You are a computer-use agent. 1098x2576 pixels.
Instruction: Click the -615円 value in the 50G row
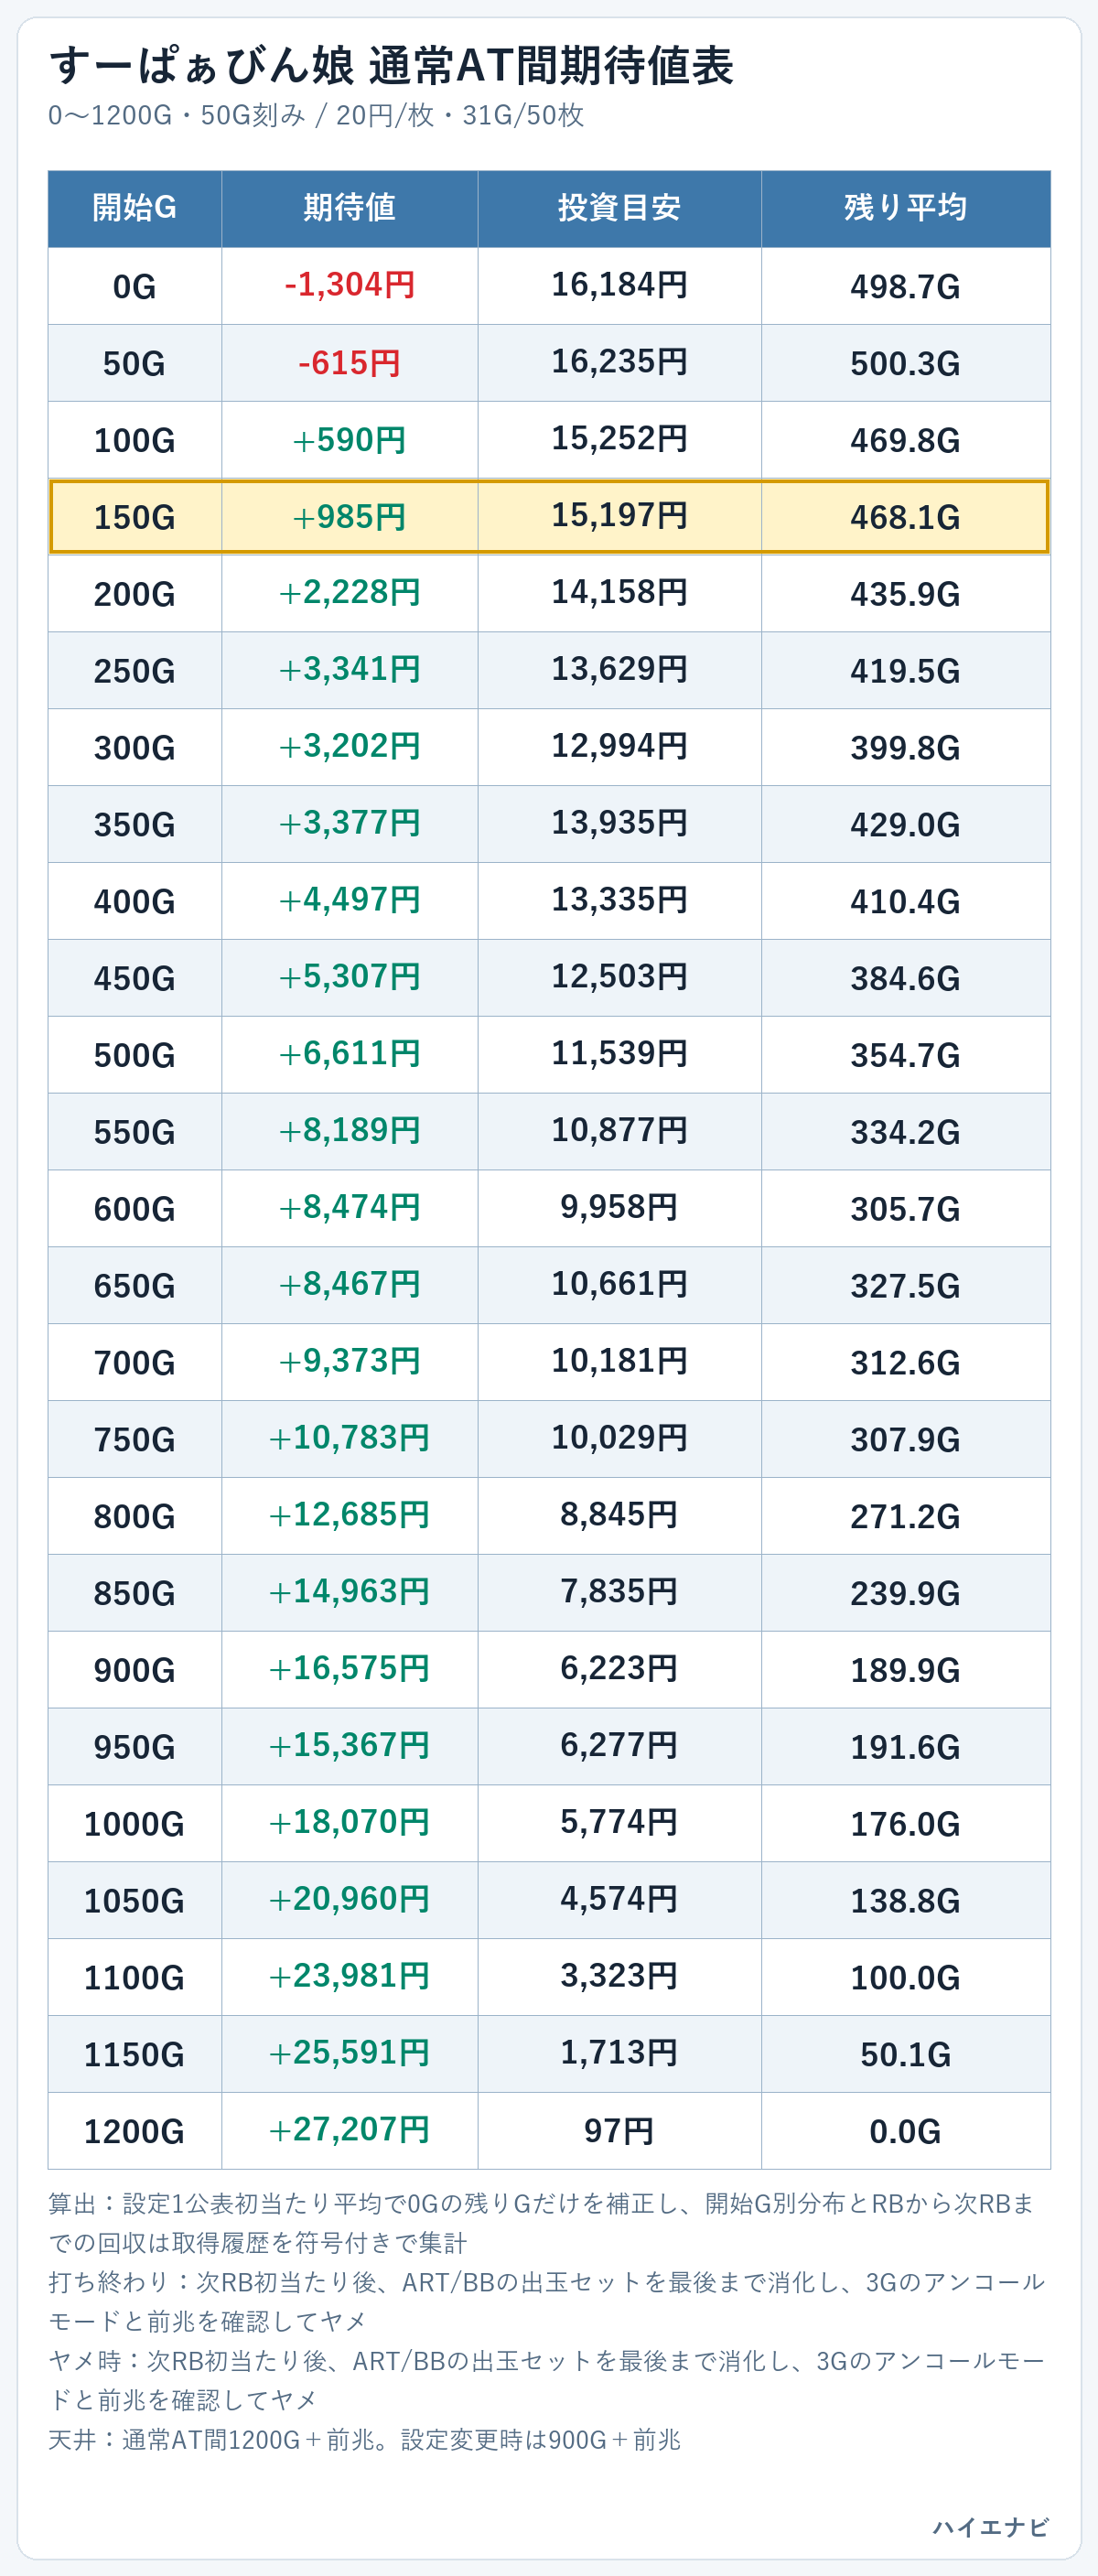pos(350,363)
